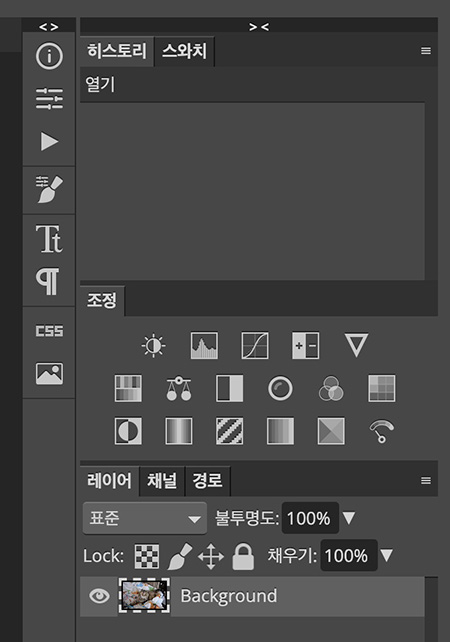
Task: Open the 불투명도 slider arrow
Action: pos(349,518)
